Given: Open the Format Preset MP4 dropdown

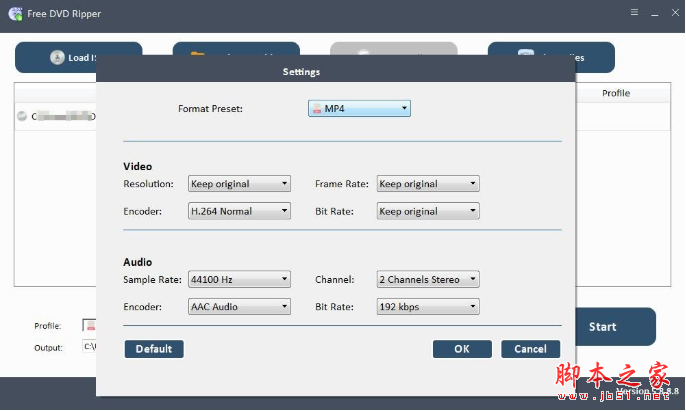Looking at the screenshot, I should point(359,108).
